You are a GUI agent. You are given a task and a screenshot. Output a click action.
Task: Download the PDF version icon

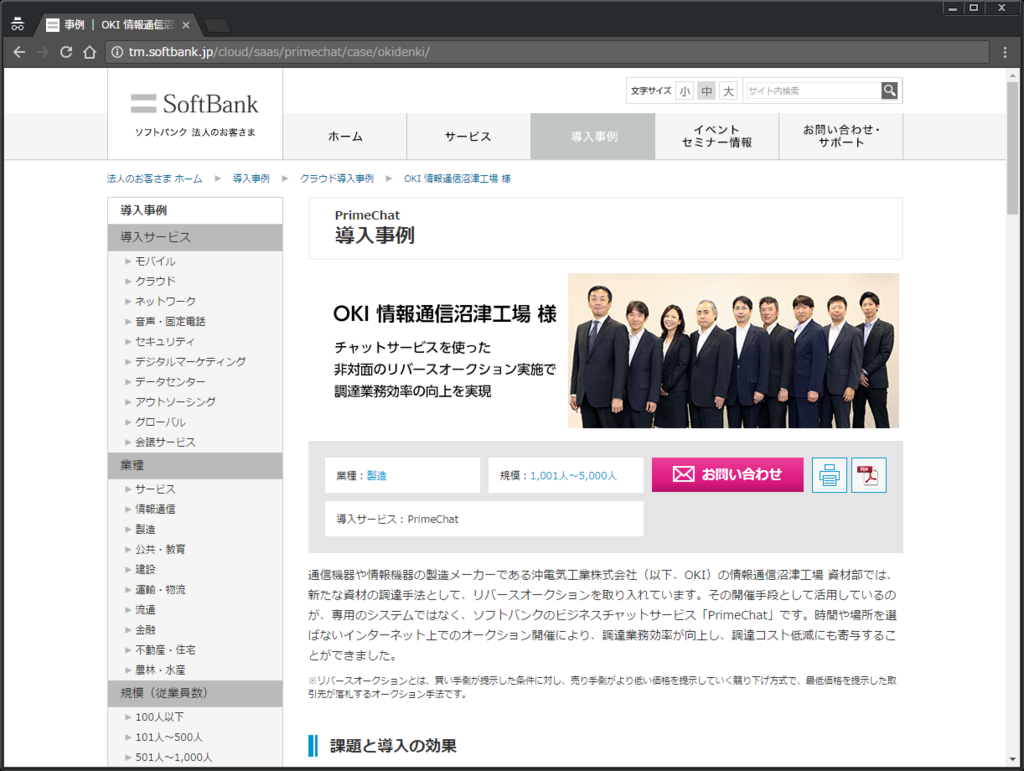pyautogui.click(x=869, y=475)
